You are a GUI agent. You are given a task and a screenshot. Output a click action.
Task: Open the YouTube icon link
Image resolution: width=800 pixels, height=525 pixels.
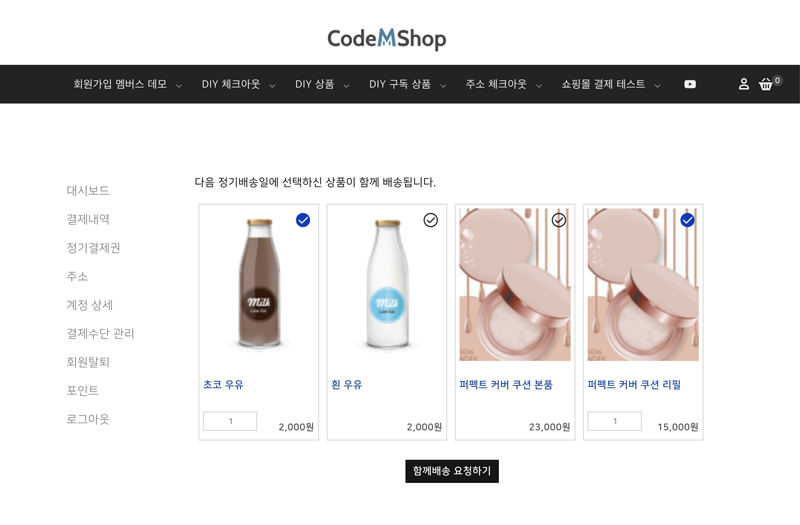(x=690, y=84)
